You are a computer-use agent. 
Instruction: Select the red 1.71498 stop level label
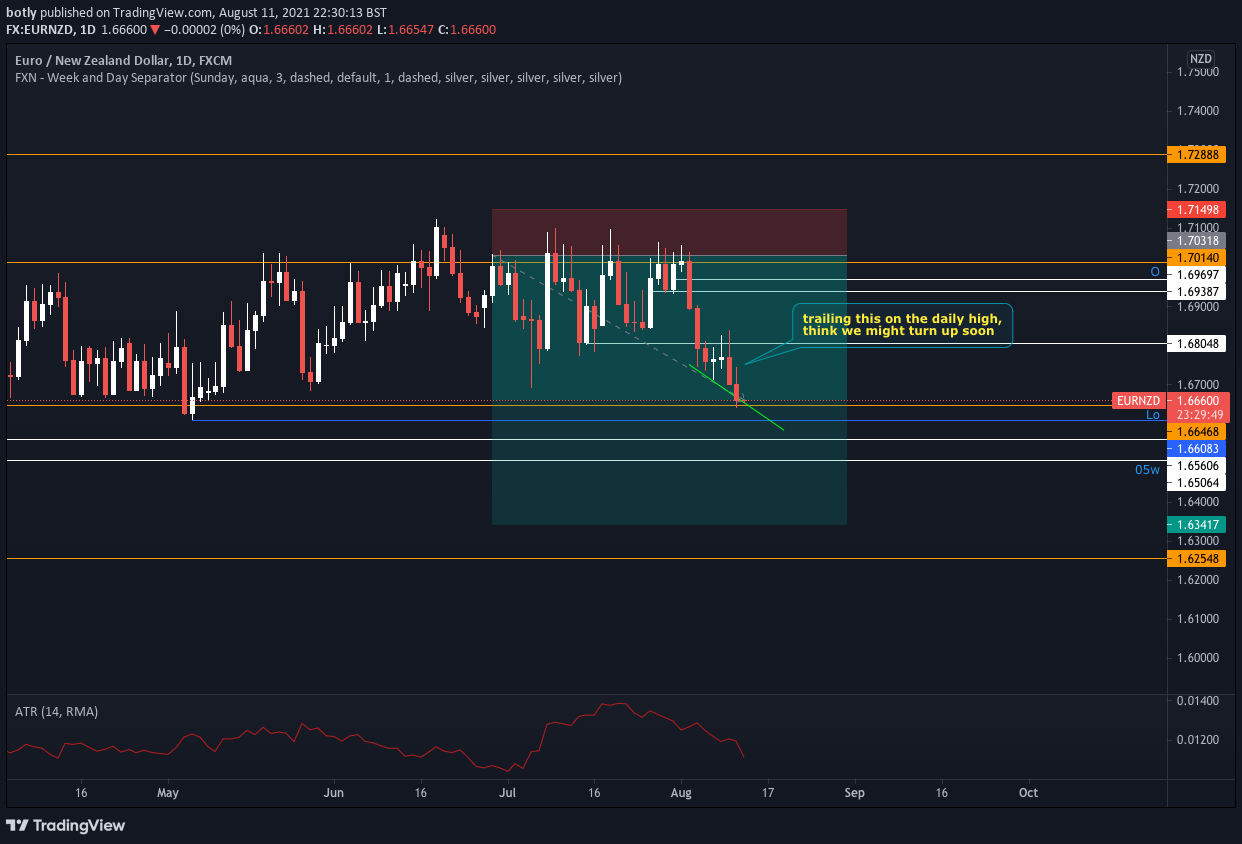(x=1198, y=210)
